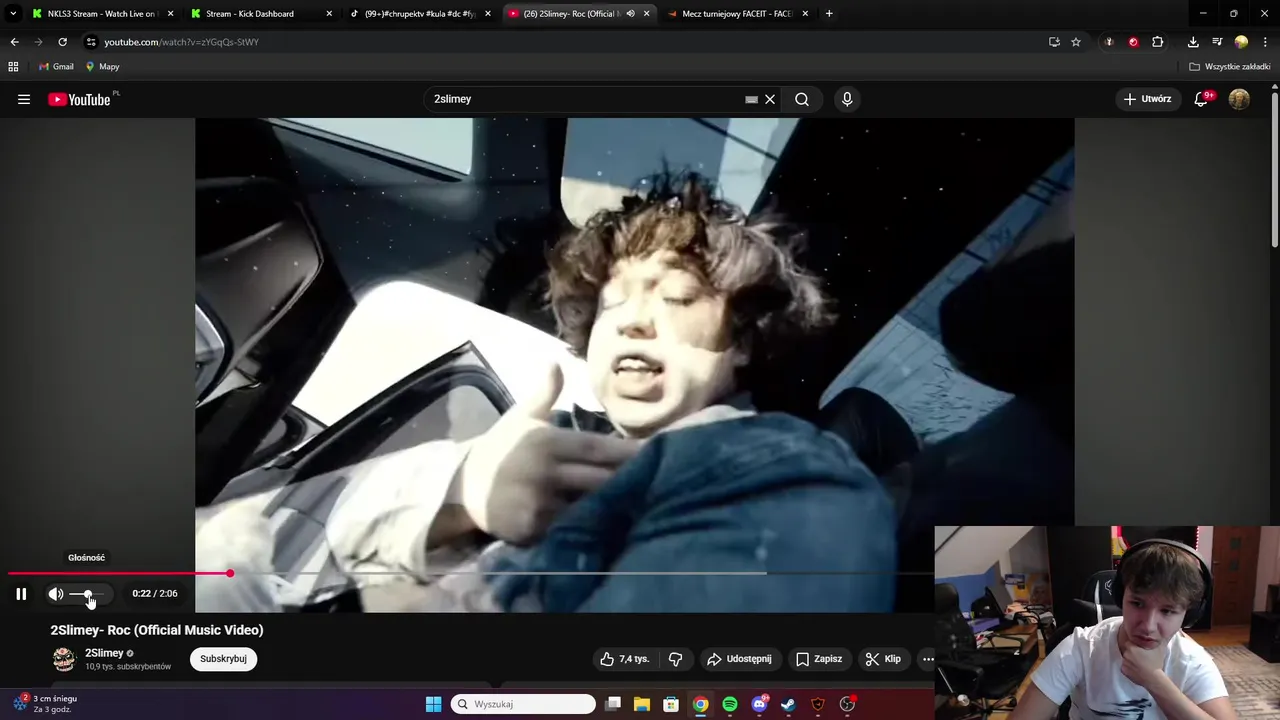
Task: Open the Gmail bookmark
Action: click(x=56, y=67)
